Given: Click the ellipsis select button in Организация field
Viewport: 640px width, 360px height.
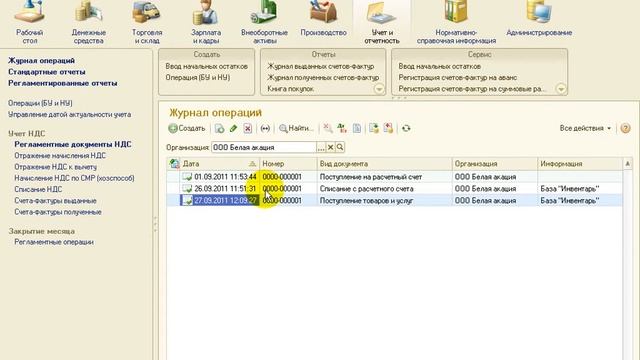Looking at the screenshot, I should coord(321,147).
